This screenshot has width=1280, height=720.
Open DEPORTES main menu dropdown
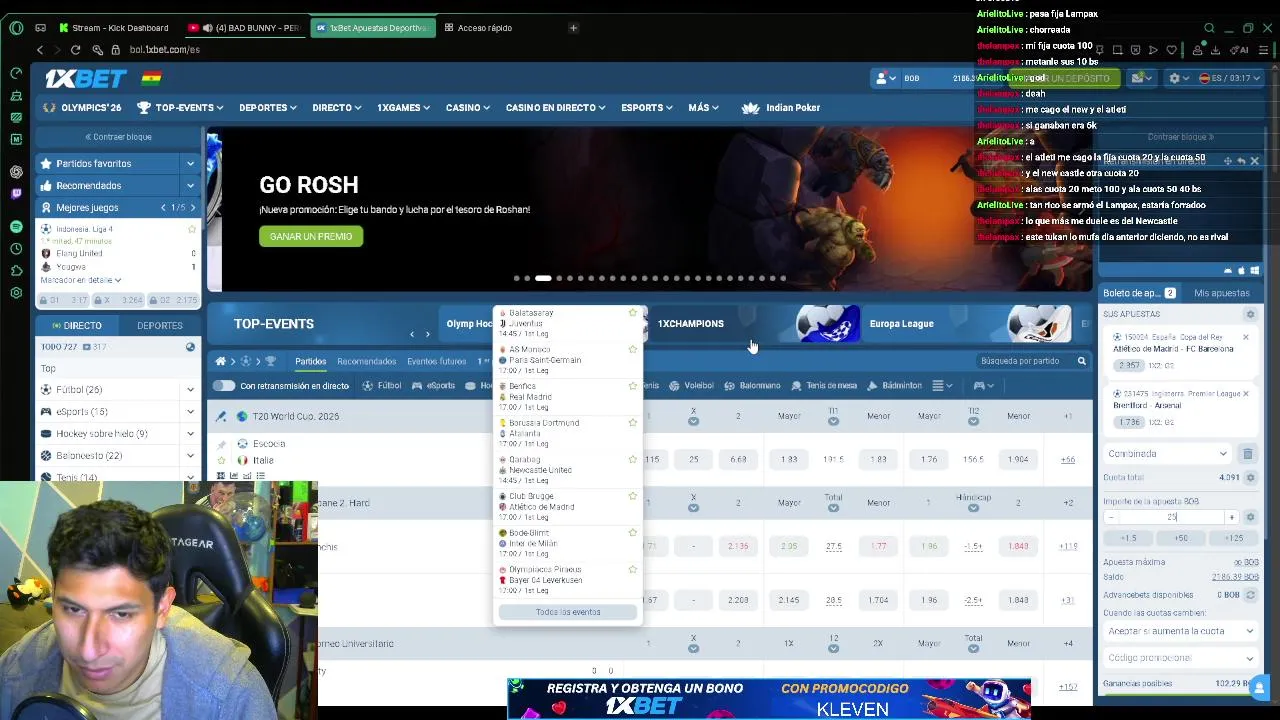coord(269,108)
